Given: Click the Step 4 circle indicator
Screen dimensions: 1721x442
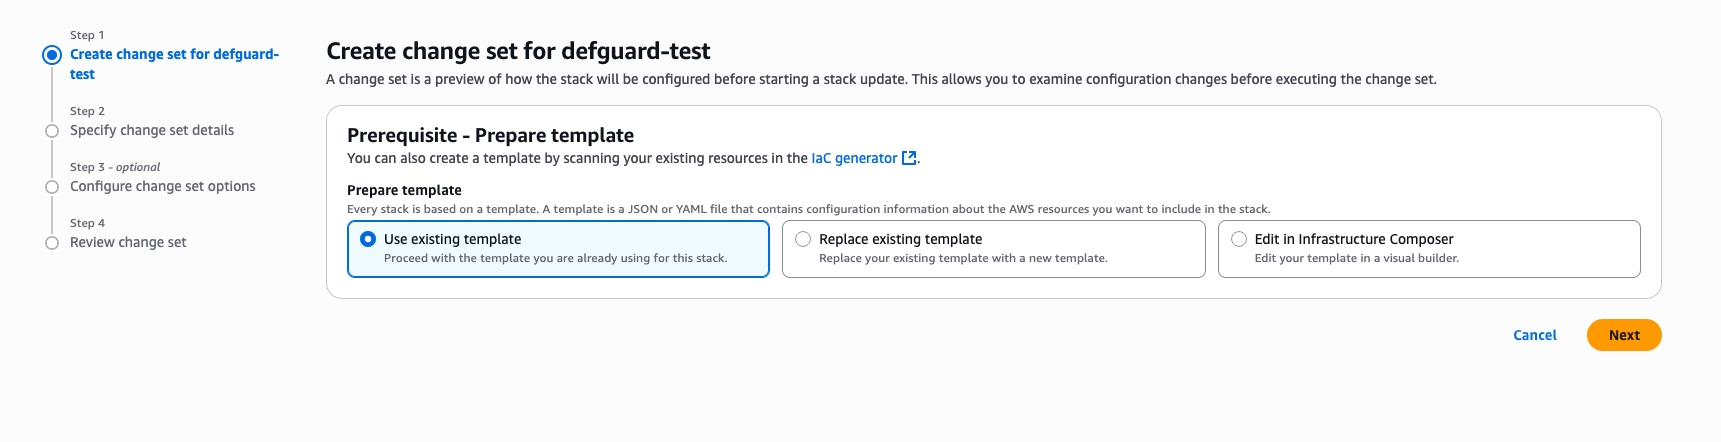Looking at the screenshot, I should (x=52, y=243).
